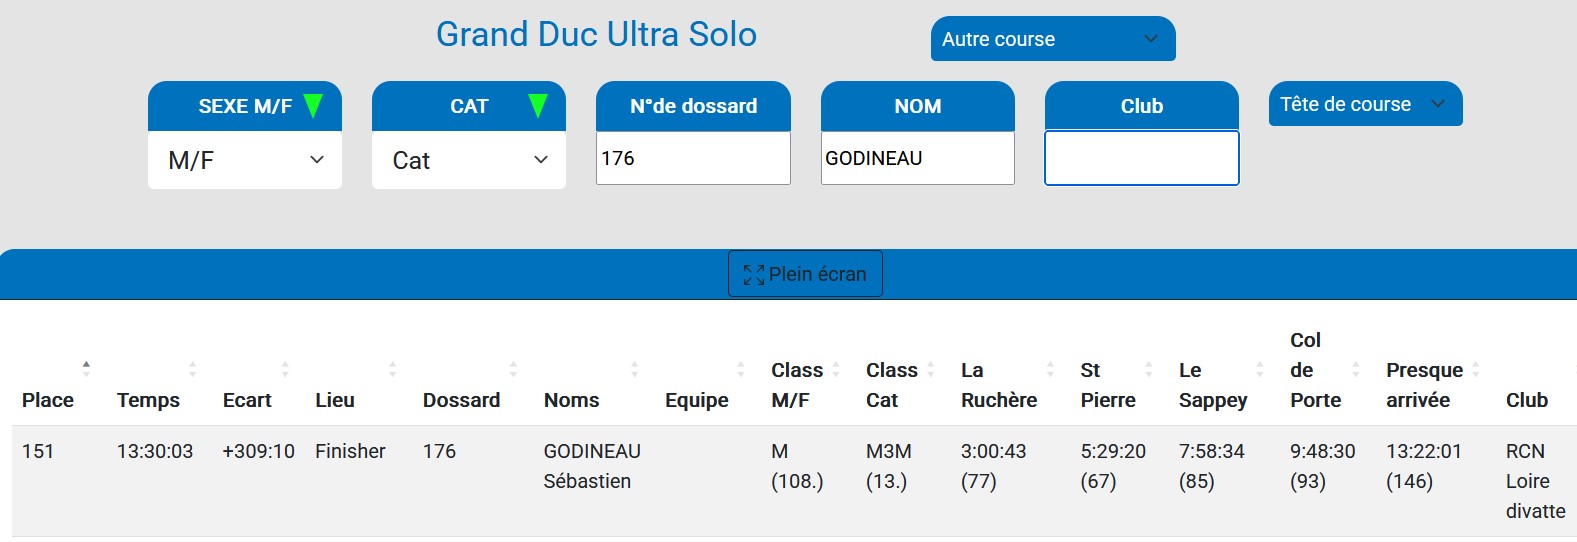Open the Autre course dropdown
Viewport: 1577px width, 542px height.
[x=1052, y=39]
